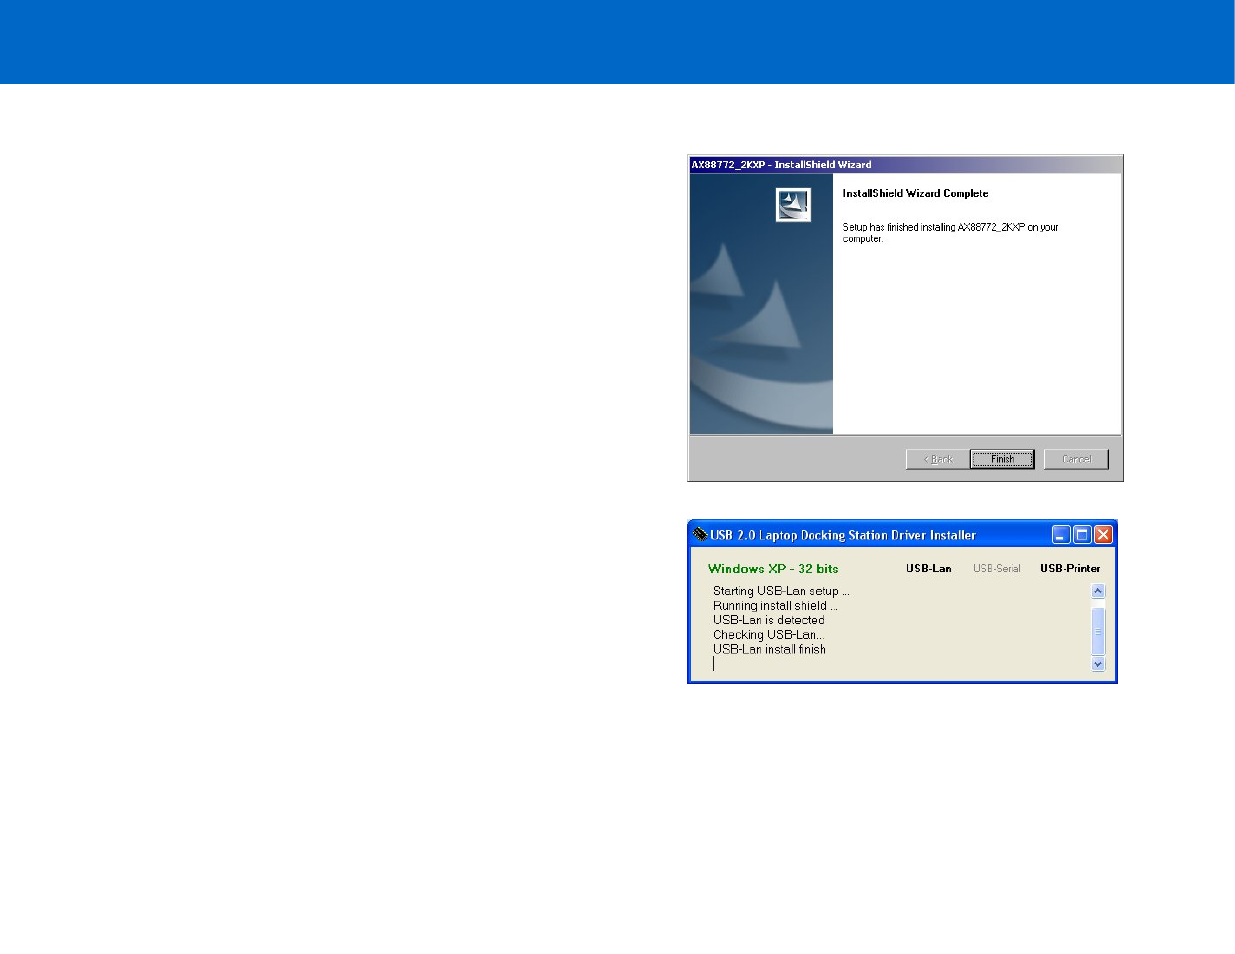
Task: Click the 'Windows XP - 32 bits' text
Action: click(773, 568)
